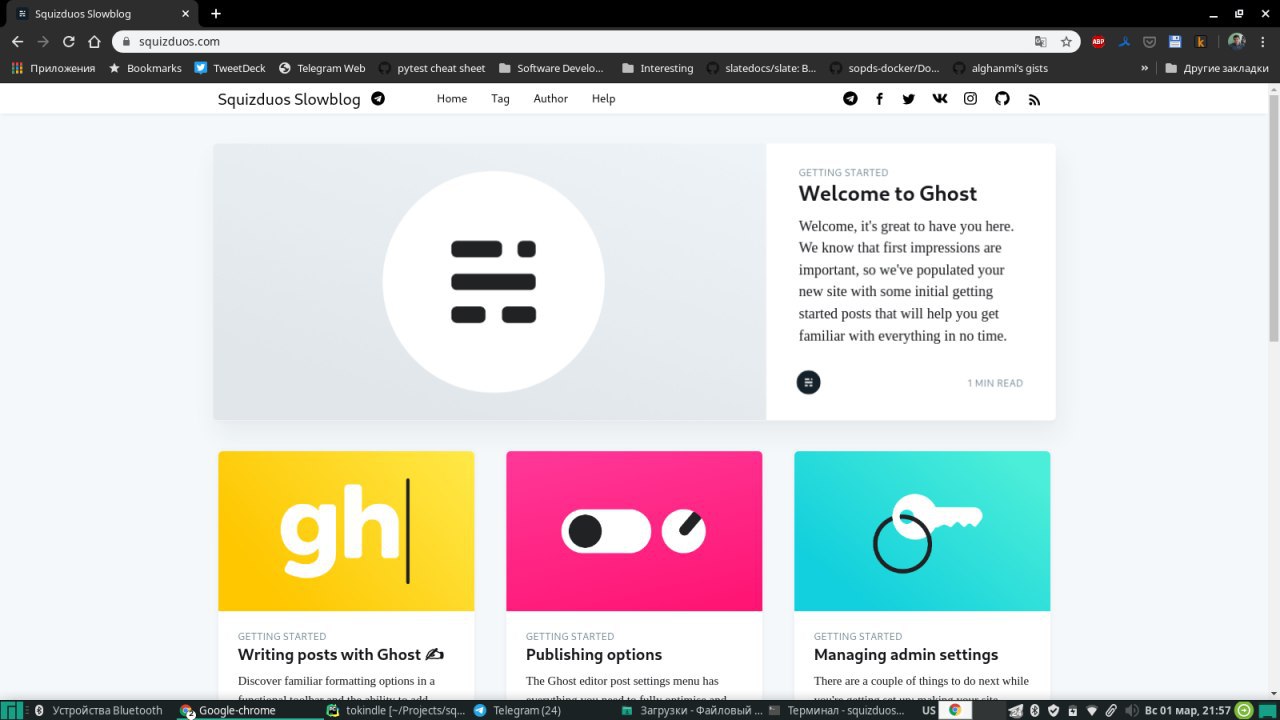1280x720 pixels.
Task: Go to Home in blog navigation
Action: pos(452,99)
